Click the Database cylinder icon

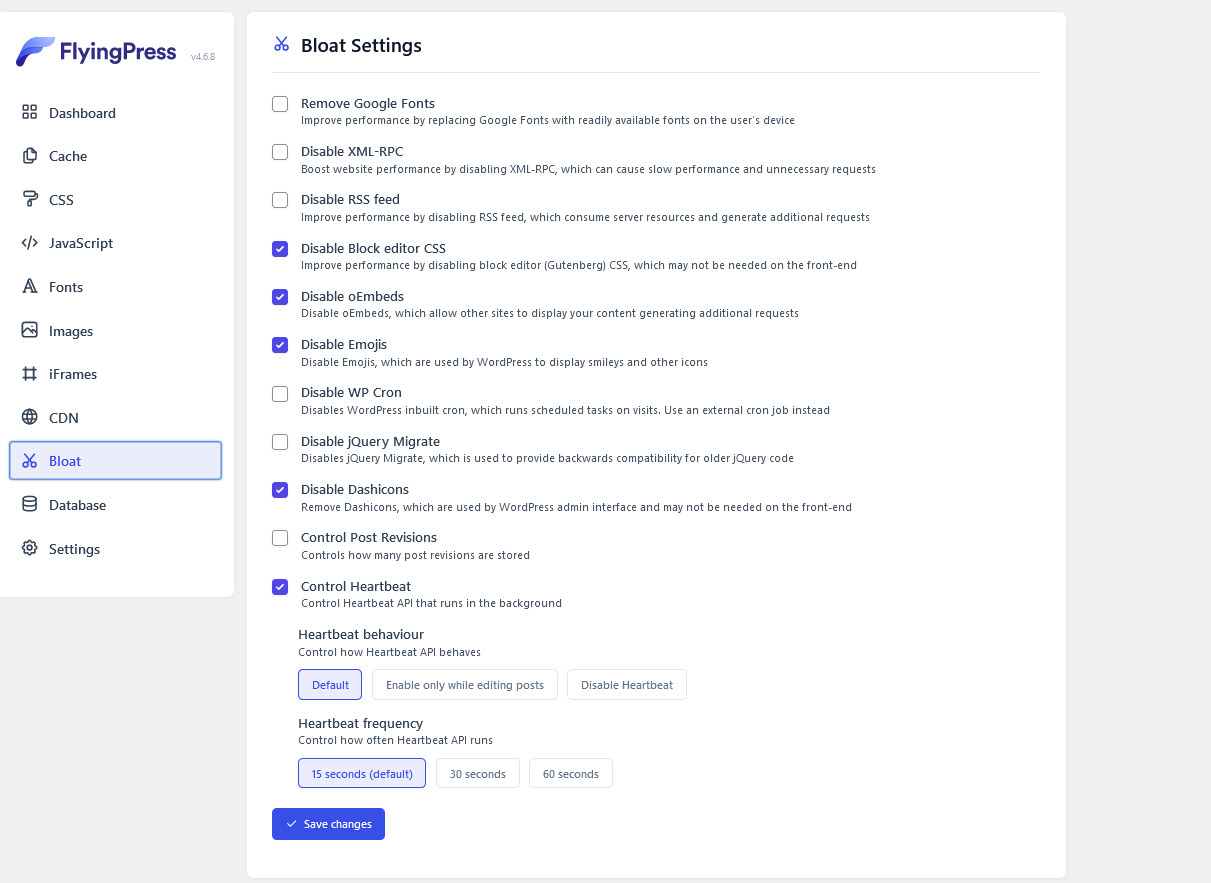pyautogui.click(x=30, y=504)
